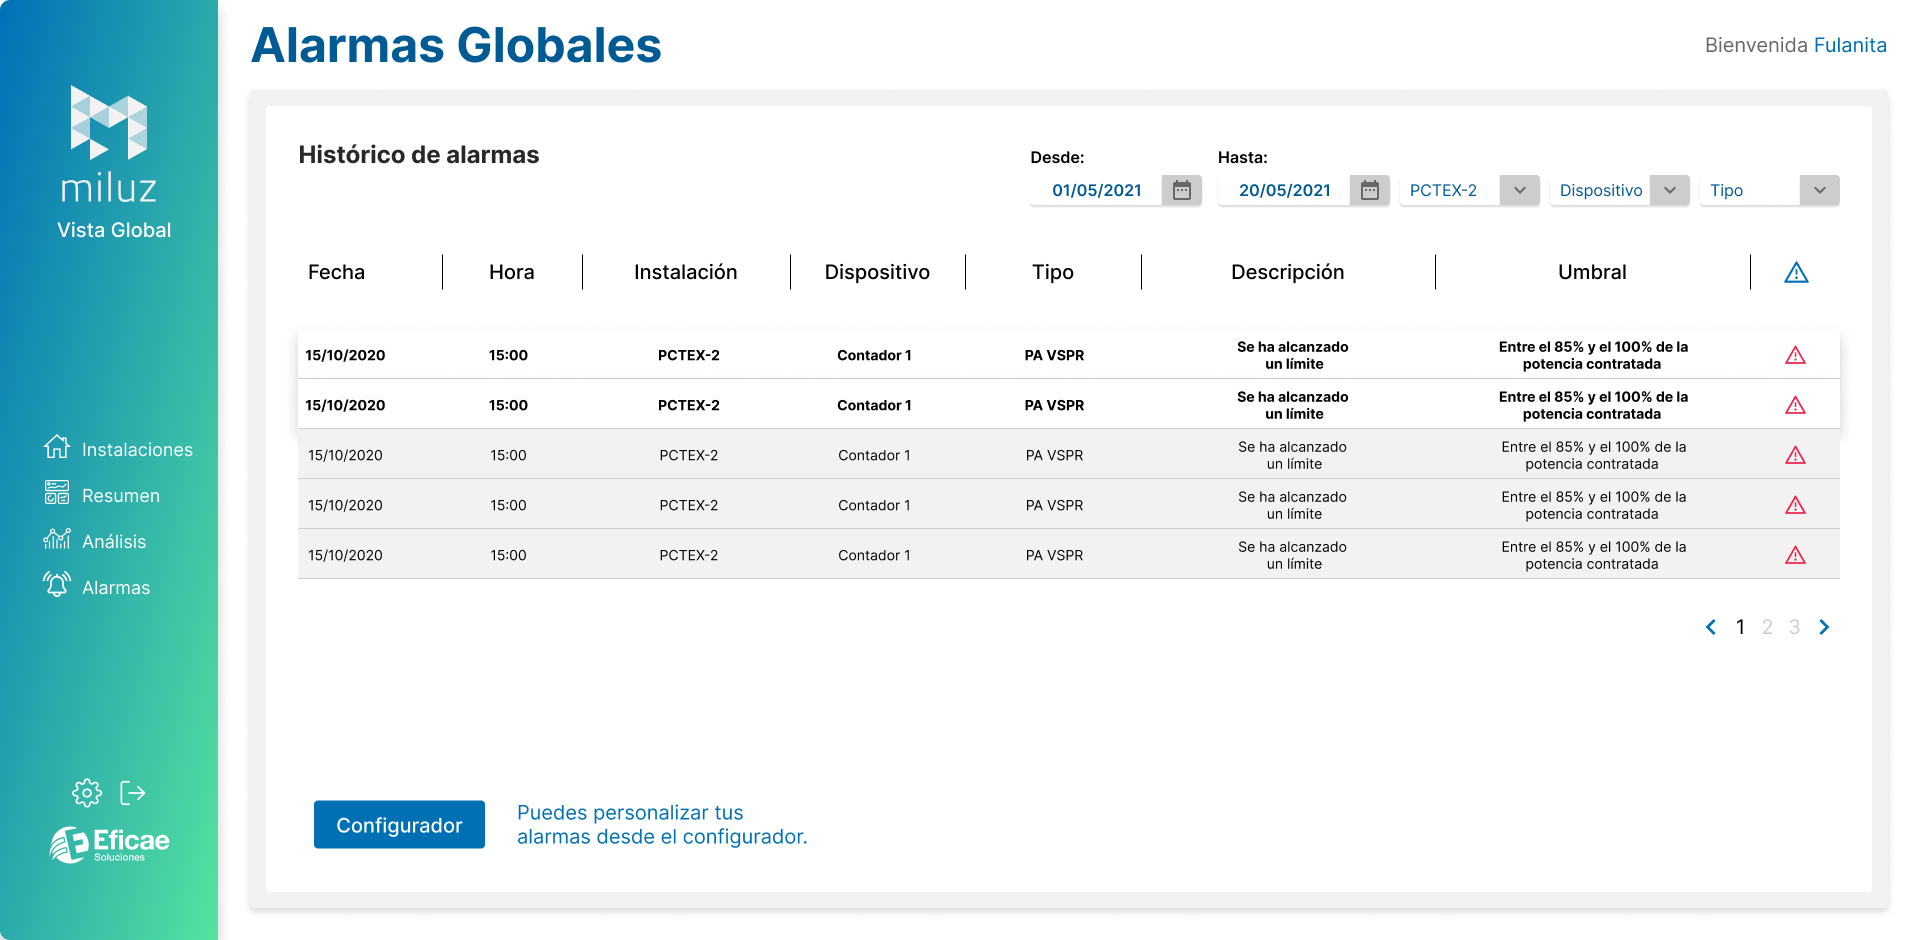The width and height of the screenshot is (1920, 940).
Task: Expand the Dispositivo filter dropdown
Action: (x=1669, y=190)
